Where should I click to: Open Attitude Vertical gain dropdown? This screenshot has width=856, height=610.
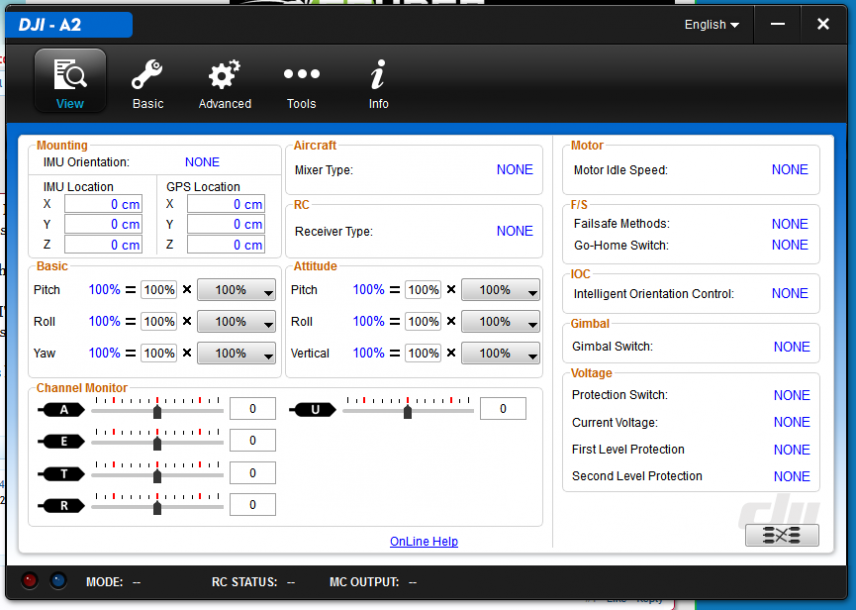500,353
